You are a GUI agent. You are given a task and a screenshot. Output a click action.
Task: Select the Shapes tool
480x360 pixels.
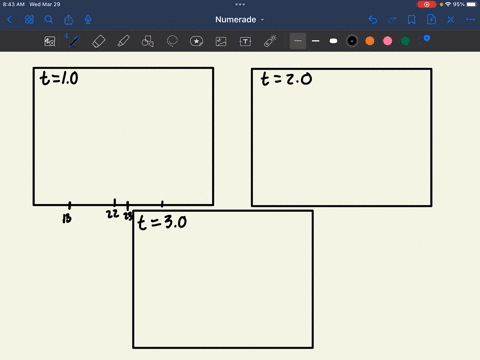pyautogui.click(x=148, y=41)
